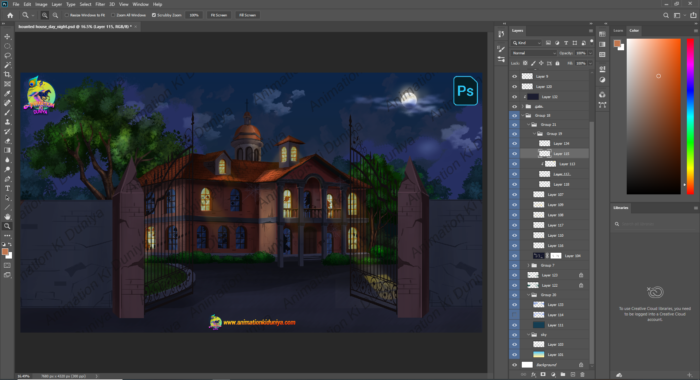Click the Fit Screen button

(x=219, y=15)
